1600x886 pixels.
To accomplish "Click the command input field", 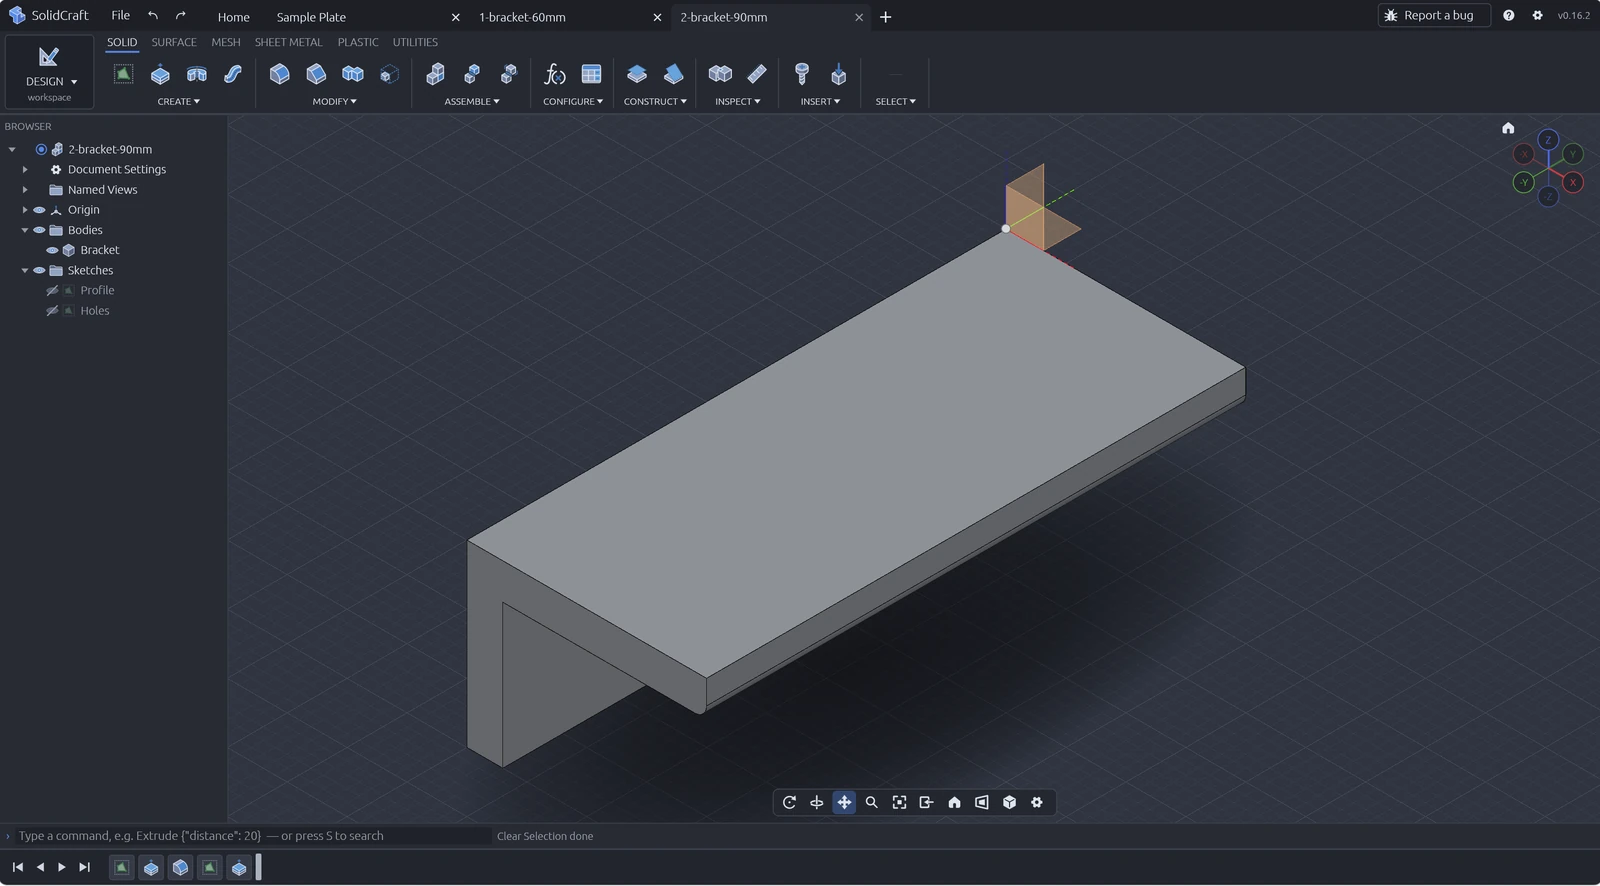I will tap(250, 836).
